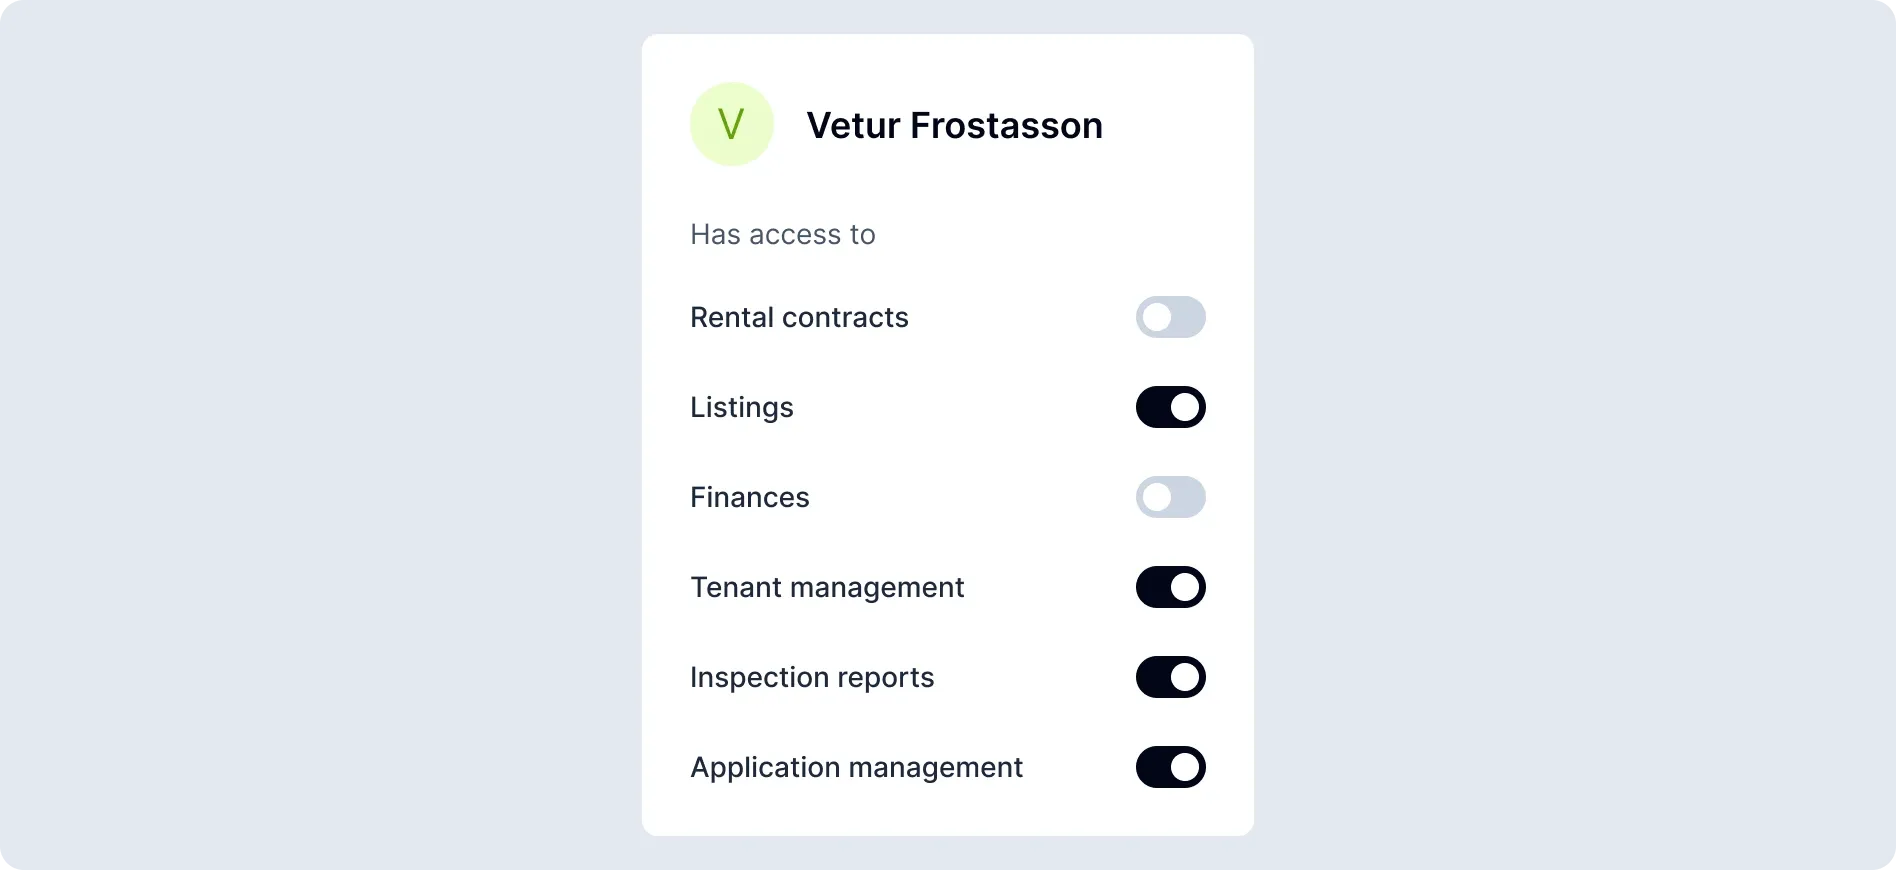Enable the Rental contracts toggle
The width and height of the screenshot is (1896, 870).
[x=1170, y=317]
